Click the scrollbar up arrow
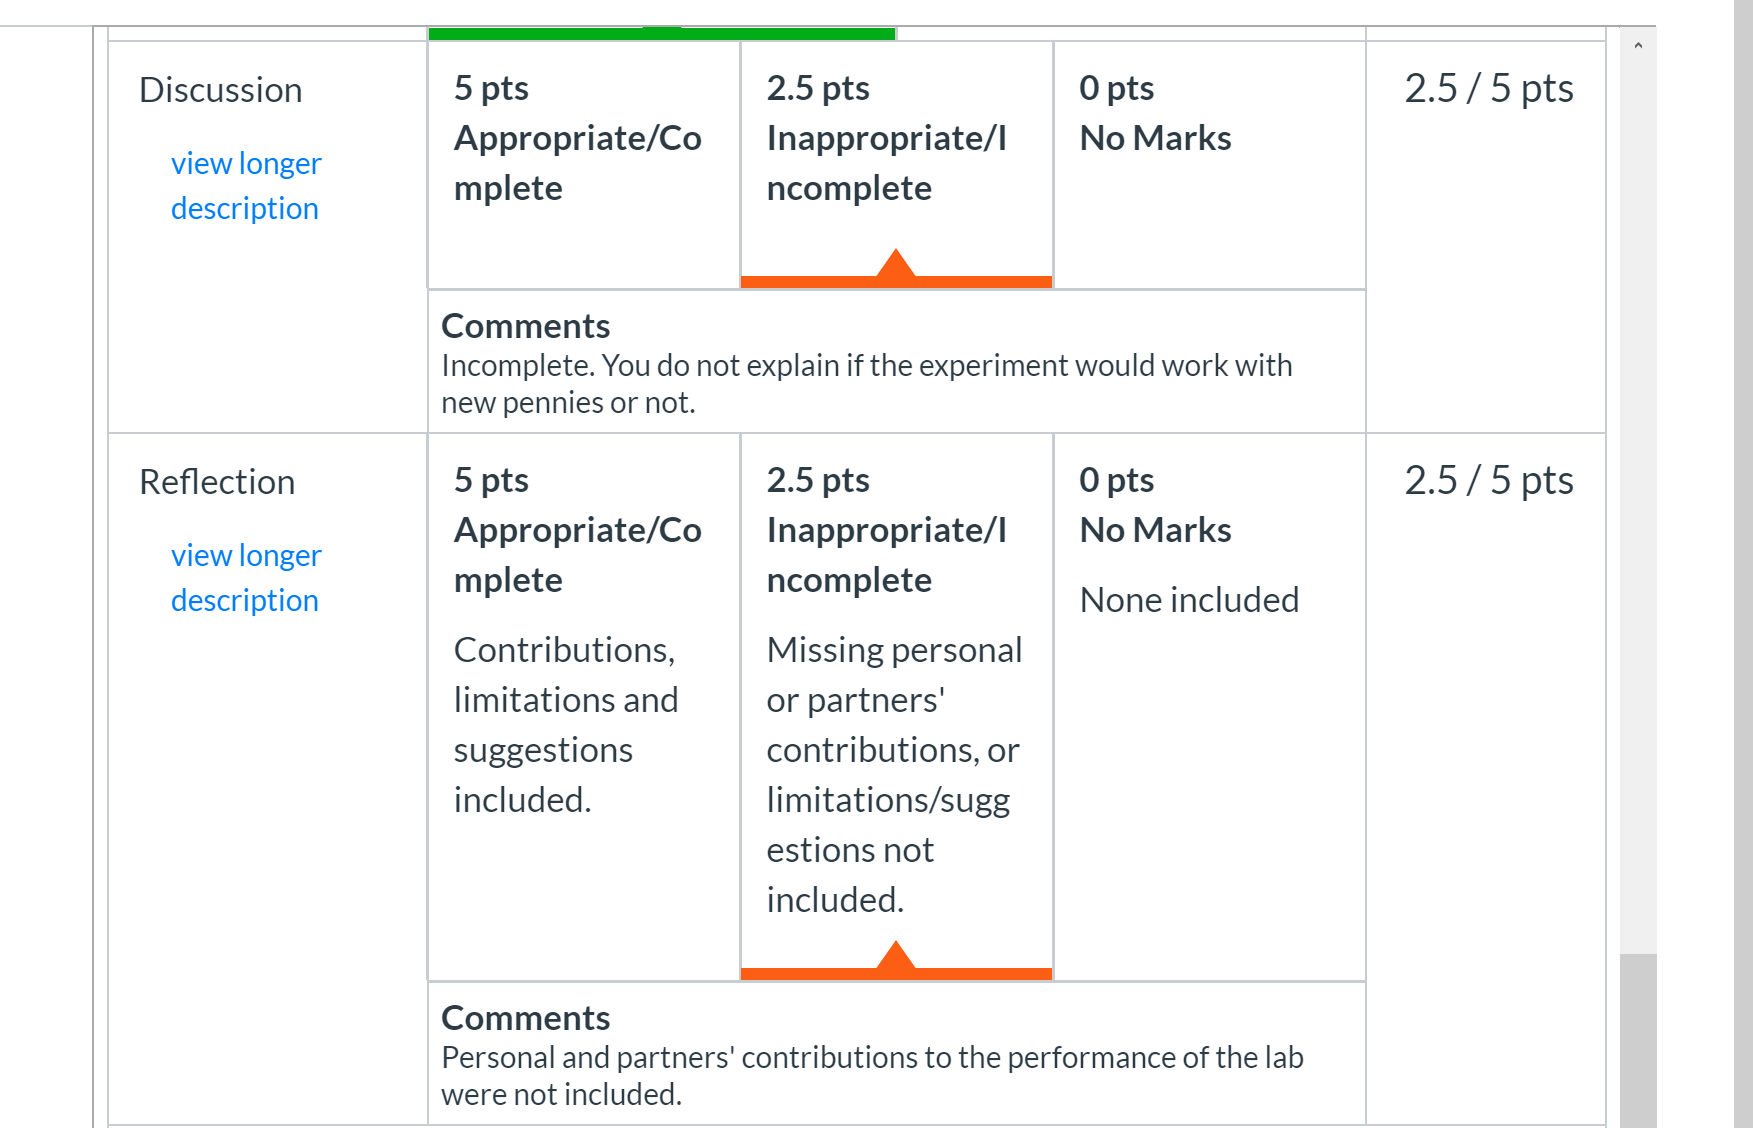Screen dimensions: 1753x1128 [x=1638, y=46]
